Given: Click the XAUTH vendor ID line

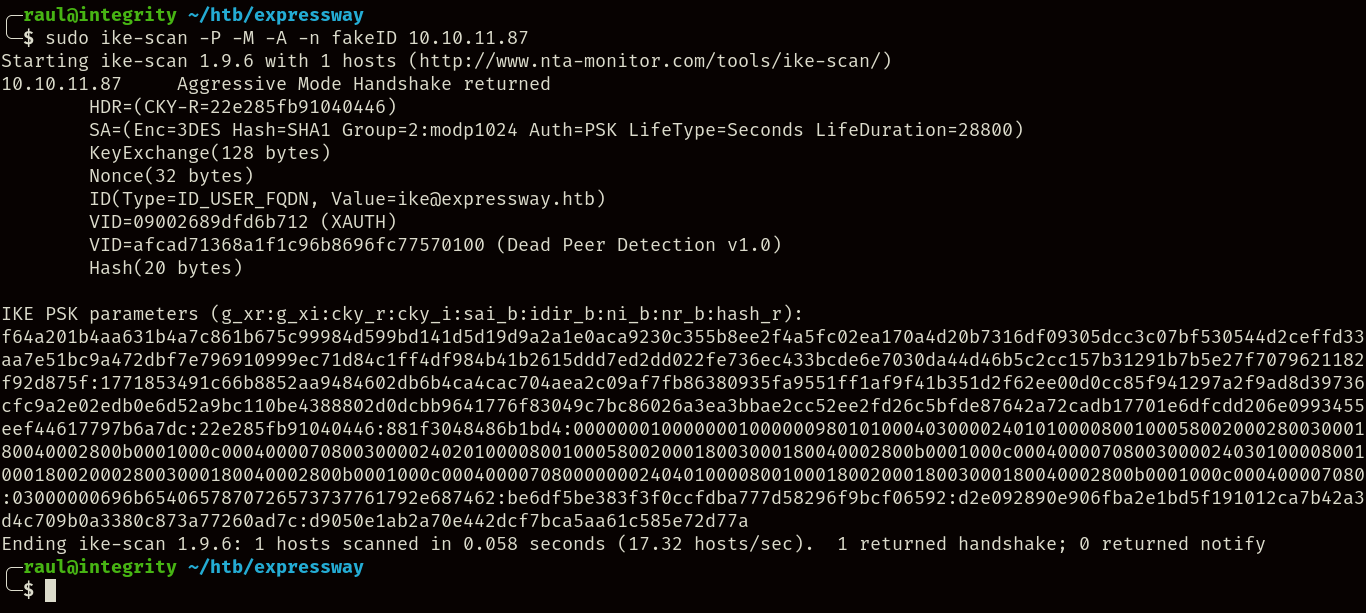Looking at the screenshot, I should (x=243, y=222).
